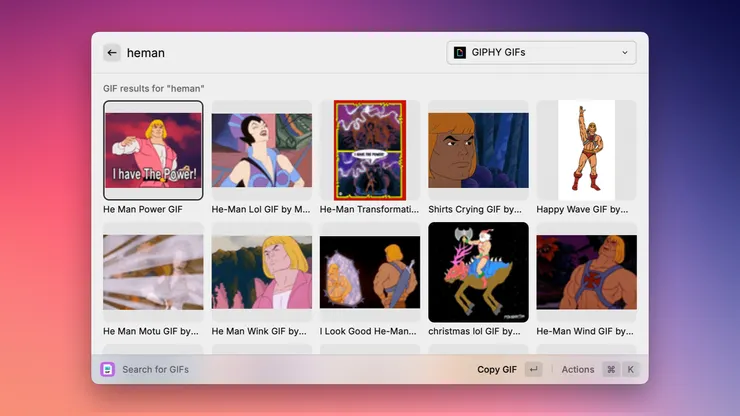Screen dimensions: 740x416
Task: Go back with the left arrow button
Action: (x=112, y=53)
